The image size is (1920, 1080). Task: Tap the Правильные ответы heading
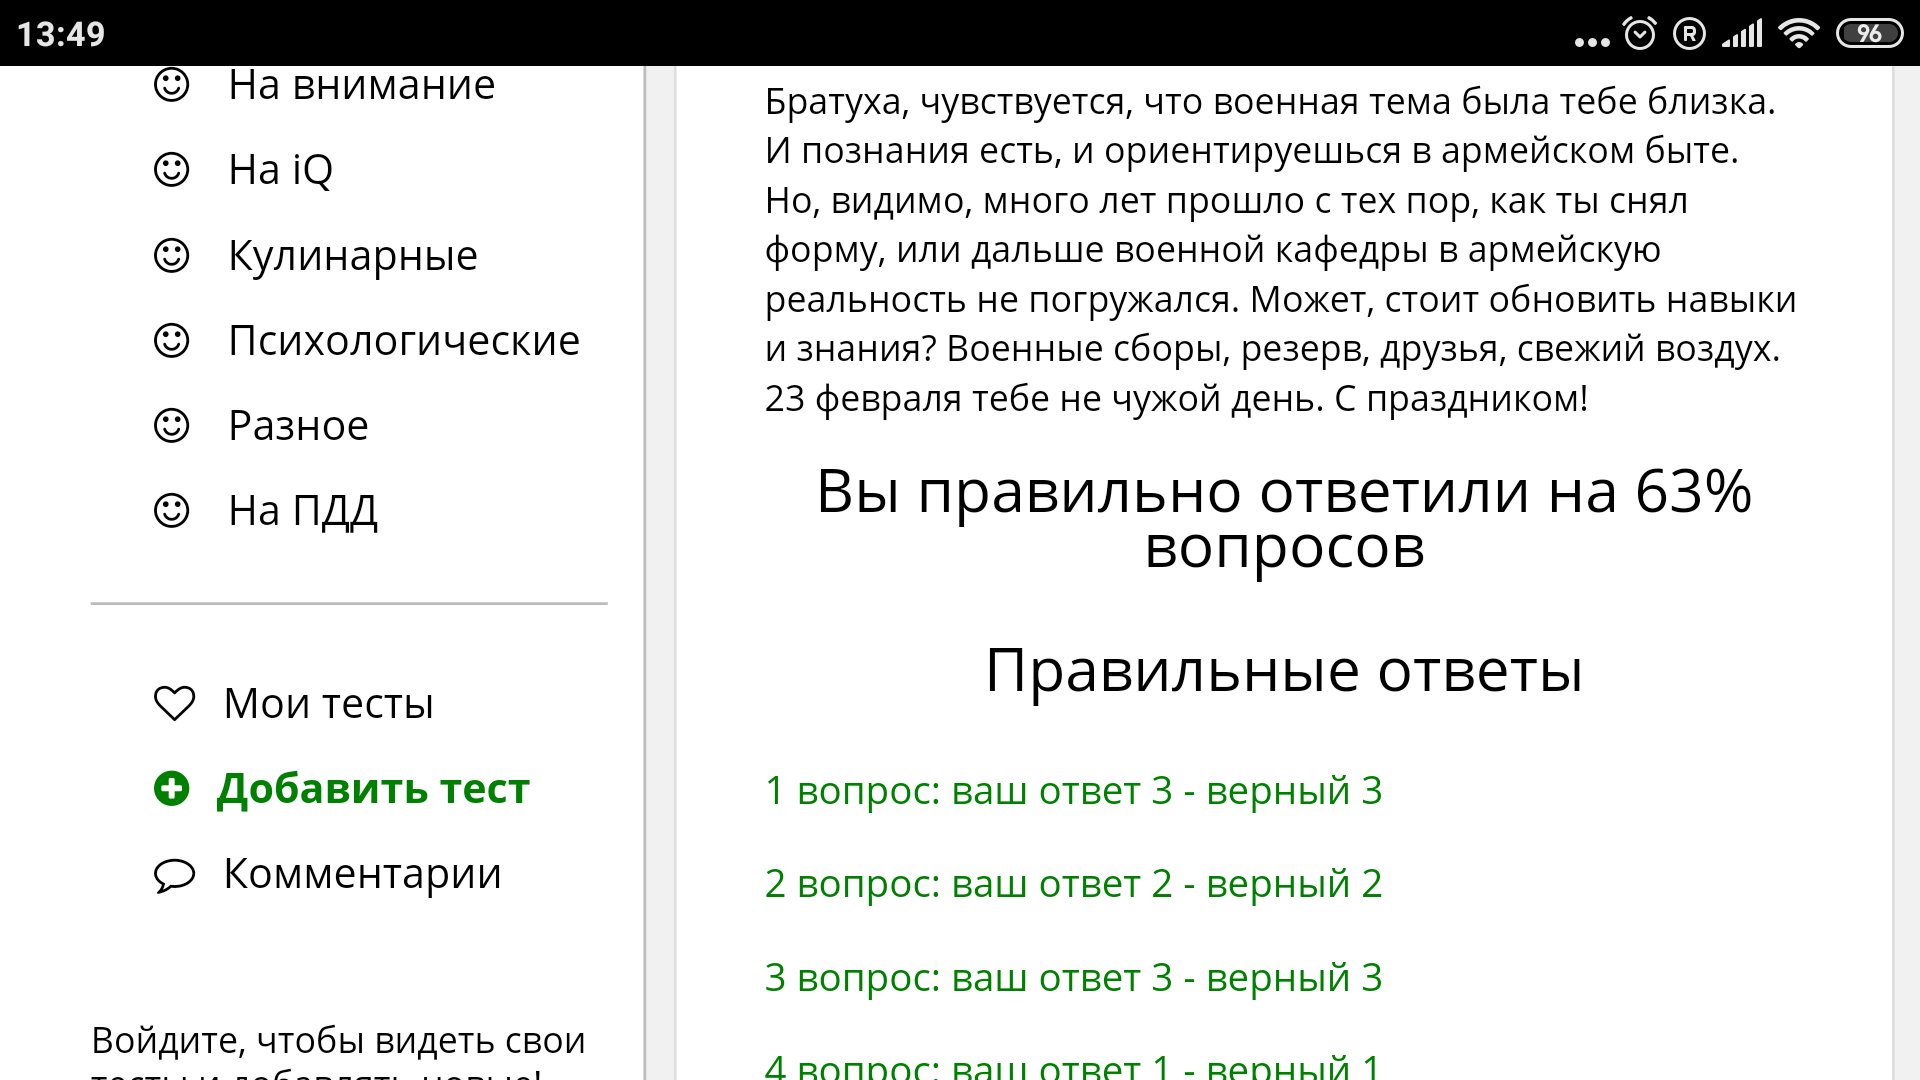click(x=1284, y=670)
